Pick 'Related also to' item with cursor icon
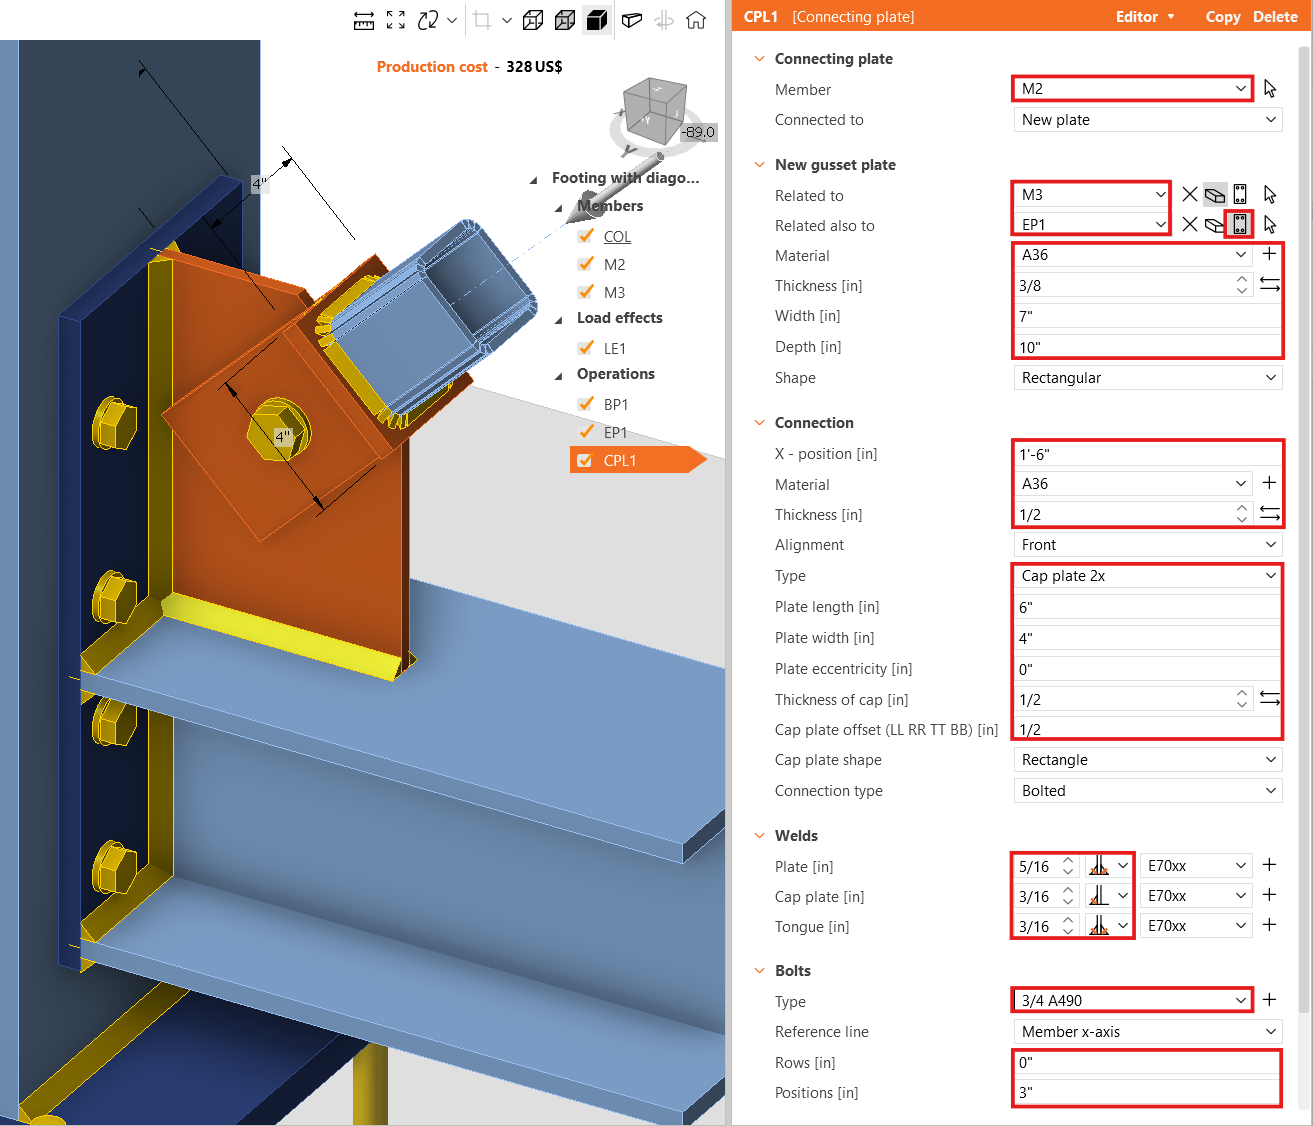Viewport: 1313px width, 1126px height. pos(1270,225)
